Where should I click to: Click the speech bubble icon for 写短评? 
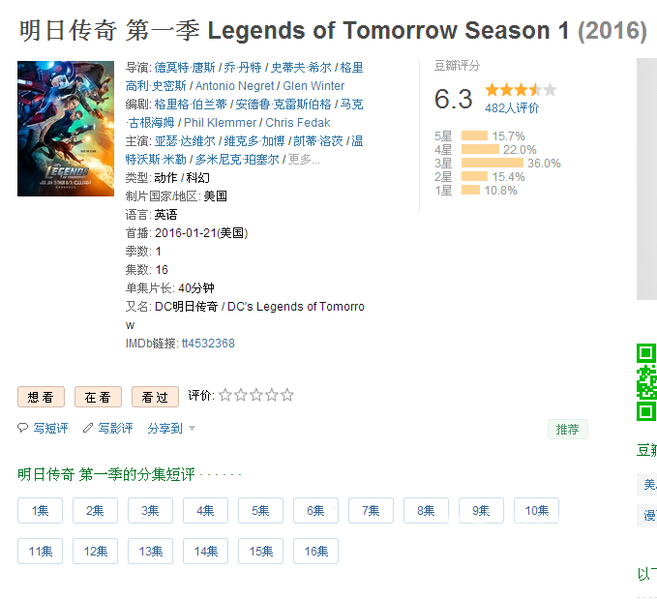[x=22, y=428]
